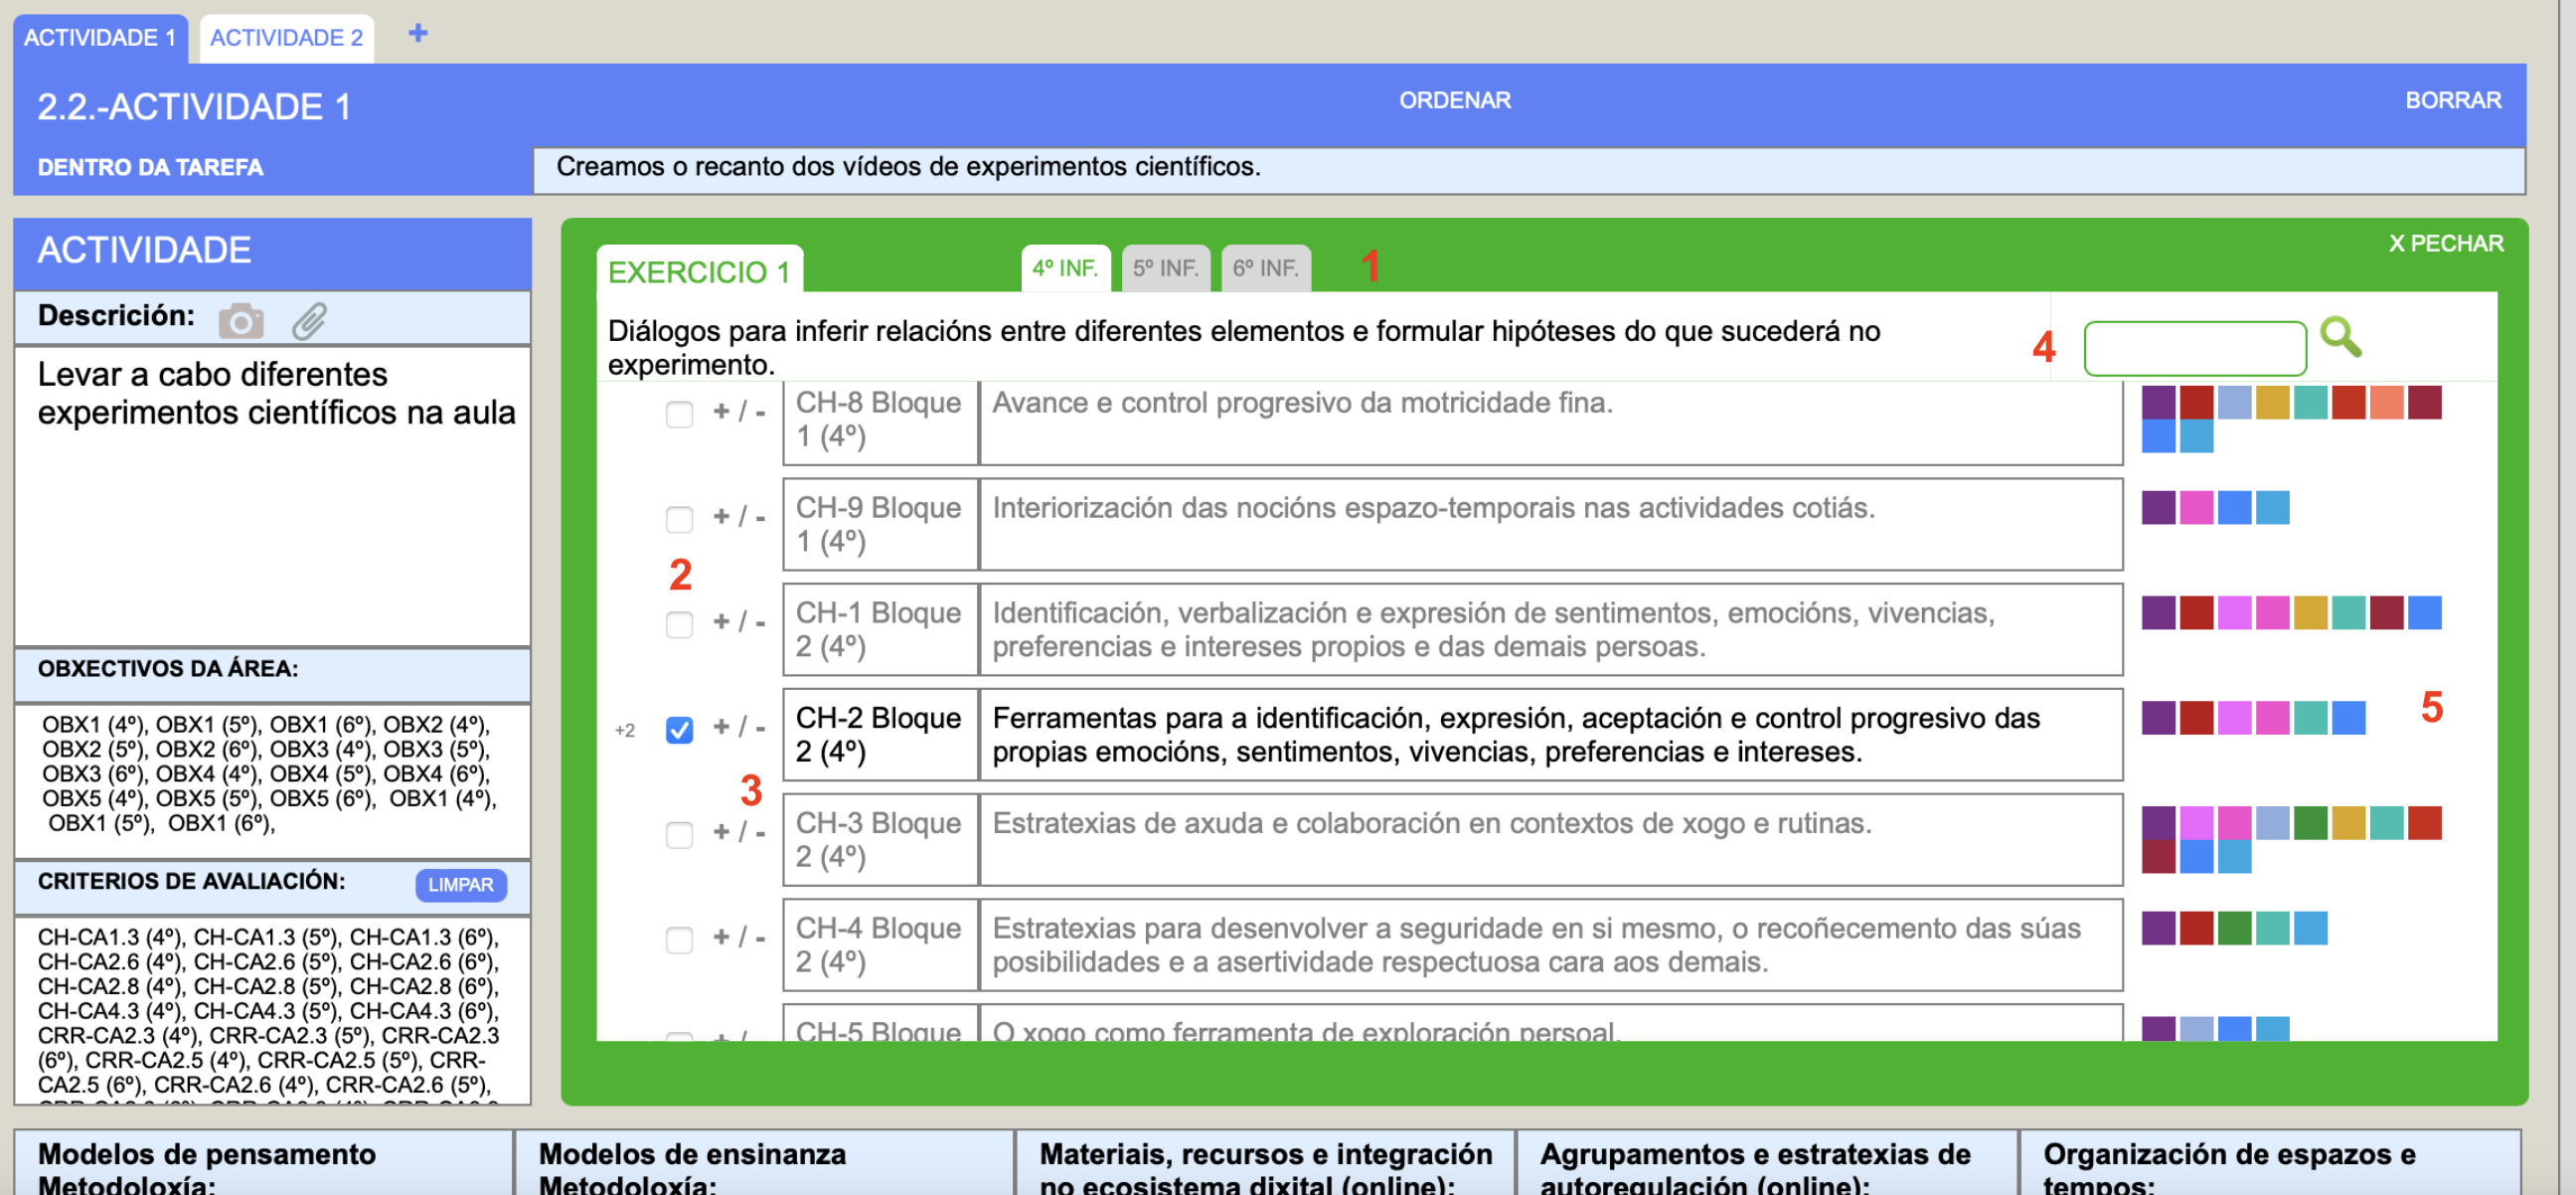Add a new activity tab with plus icon
This screenshot has height=1195, width=2576.
click(x=418, y=33)
